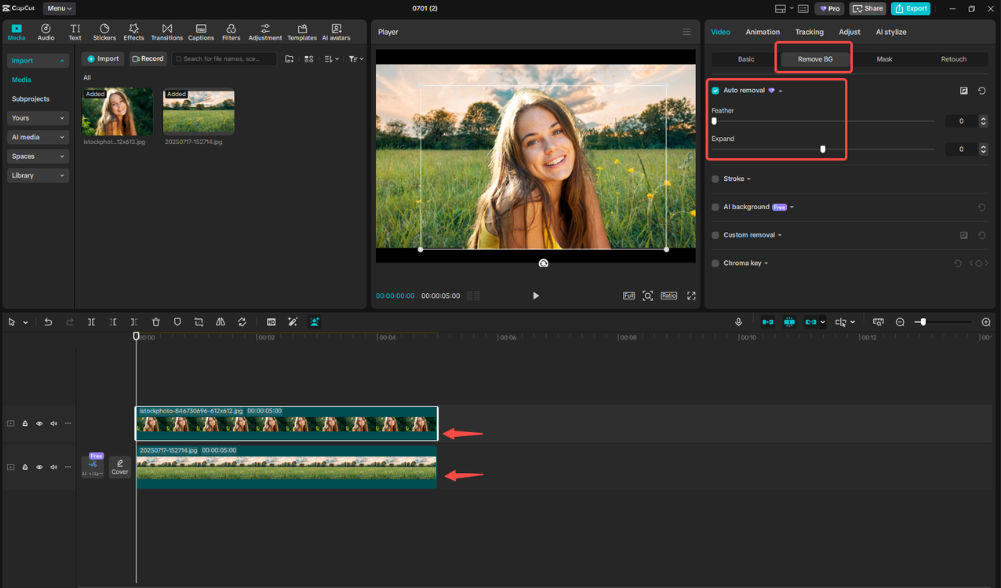Open the Menu at top left
The image size is (1001, 588).
point(58,8)
